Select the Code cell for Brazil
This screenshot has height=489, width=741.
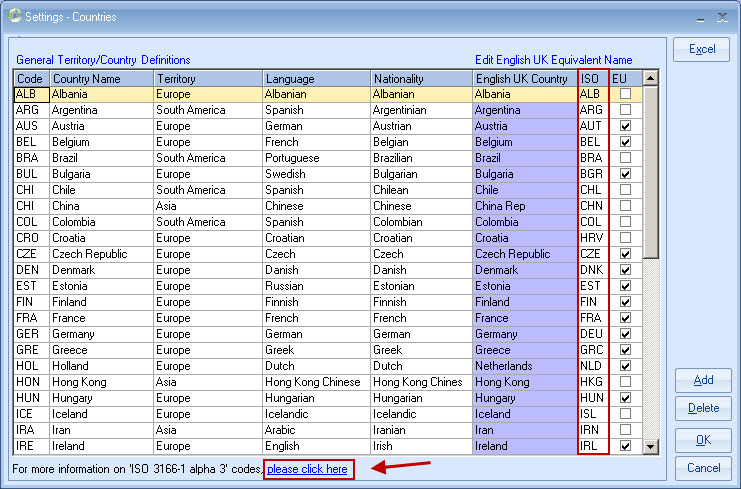click(x=31, y=158)
